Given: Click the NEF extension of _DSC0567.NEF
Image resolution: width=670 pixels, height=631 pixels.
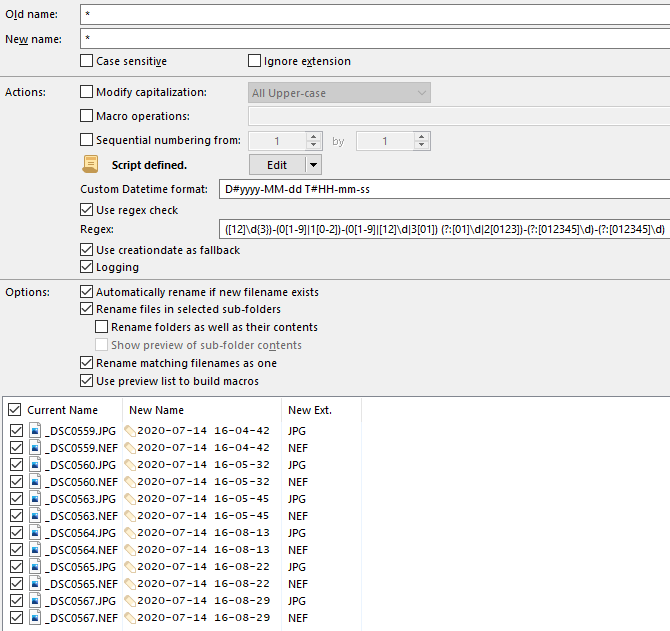Looking at the screenshot, I should pos(298,618).
